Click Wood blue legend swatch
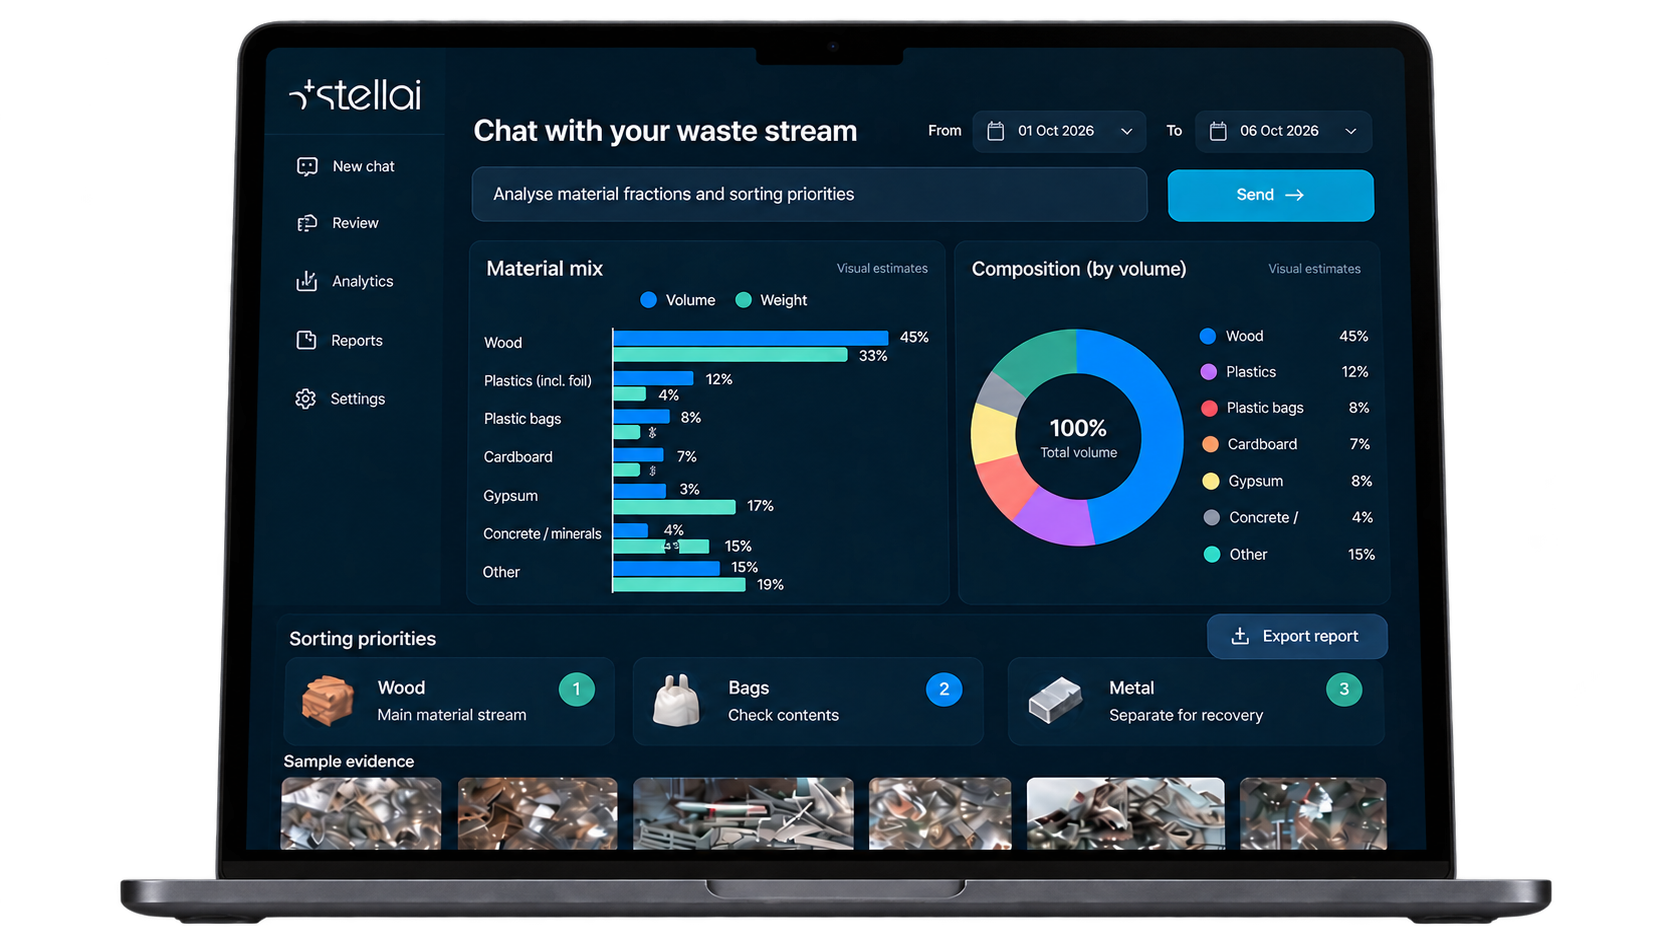1672x941 pixels. pyautogui.click(x=1208, y=336)
